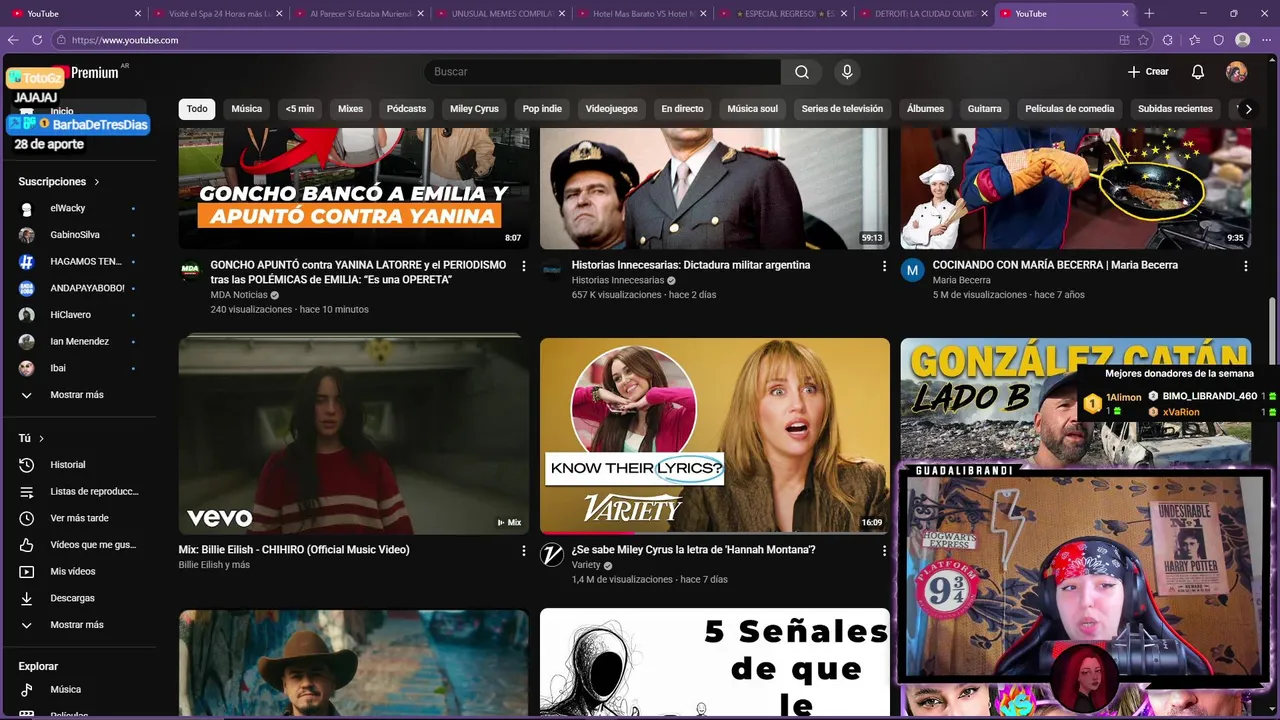1280x720 pixels.
Task: Play the Billie Eilish CHIHIRO thumbnail
Action: [x=354, y=435]
